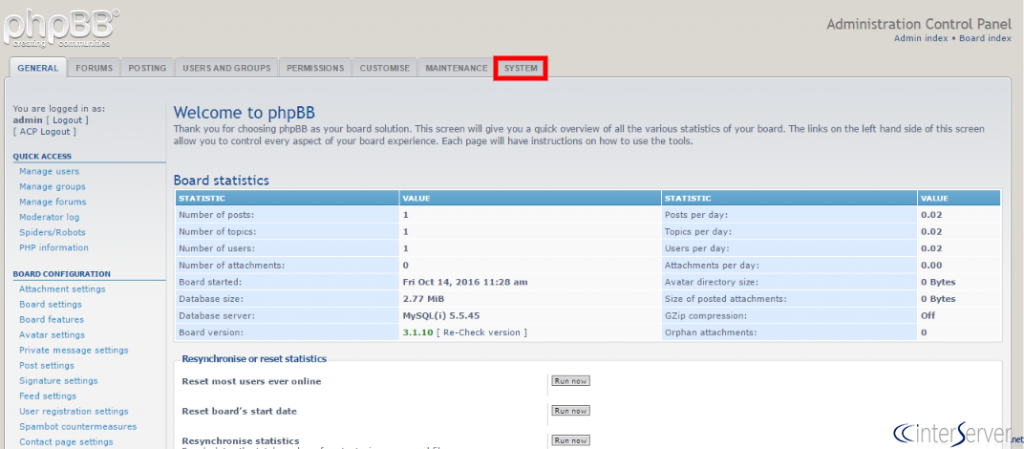
Task: Go to the Permissions tab
Action: coord(315,68)
